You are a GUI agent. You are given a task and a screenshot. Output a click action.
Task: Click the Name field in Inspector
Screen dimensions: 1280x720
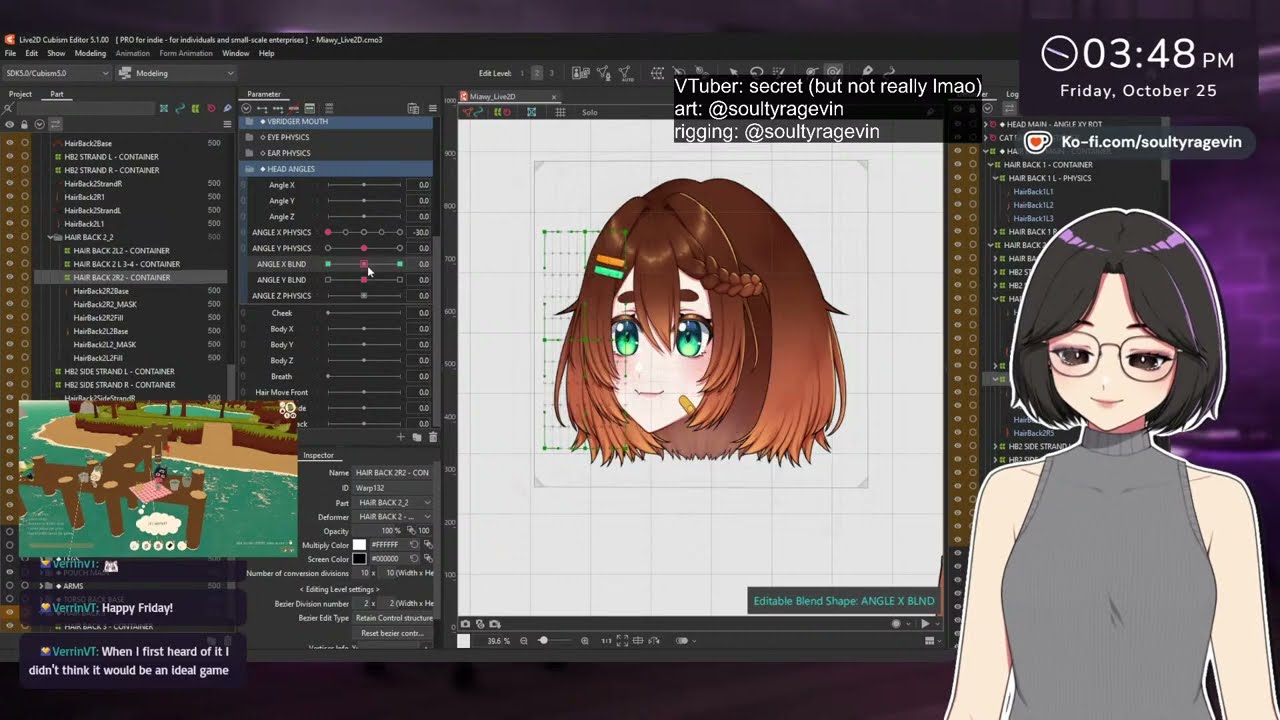tap(393, 473)
